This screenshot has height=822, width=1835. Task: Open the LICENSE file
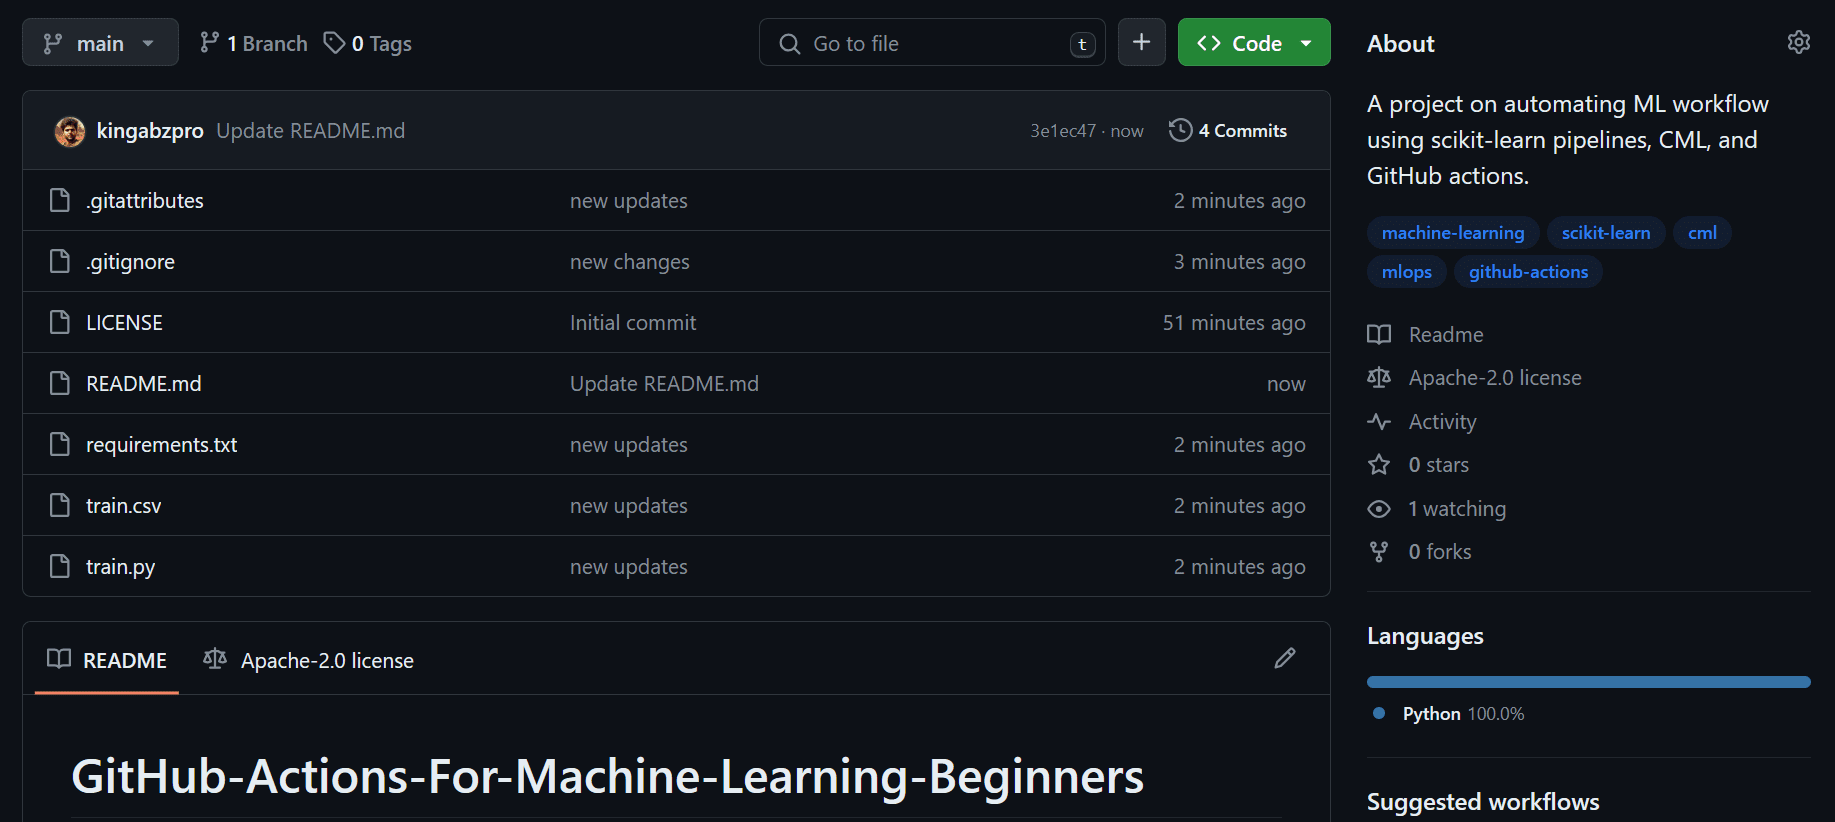pyautogui.click(x=124, y=323)
